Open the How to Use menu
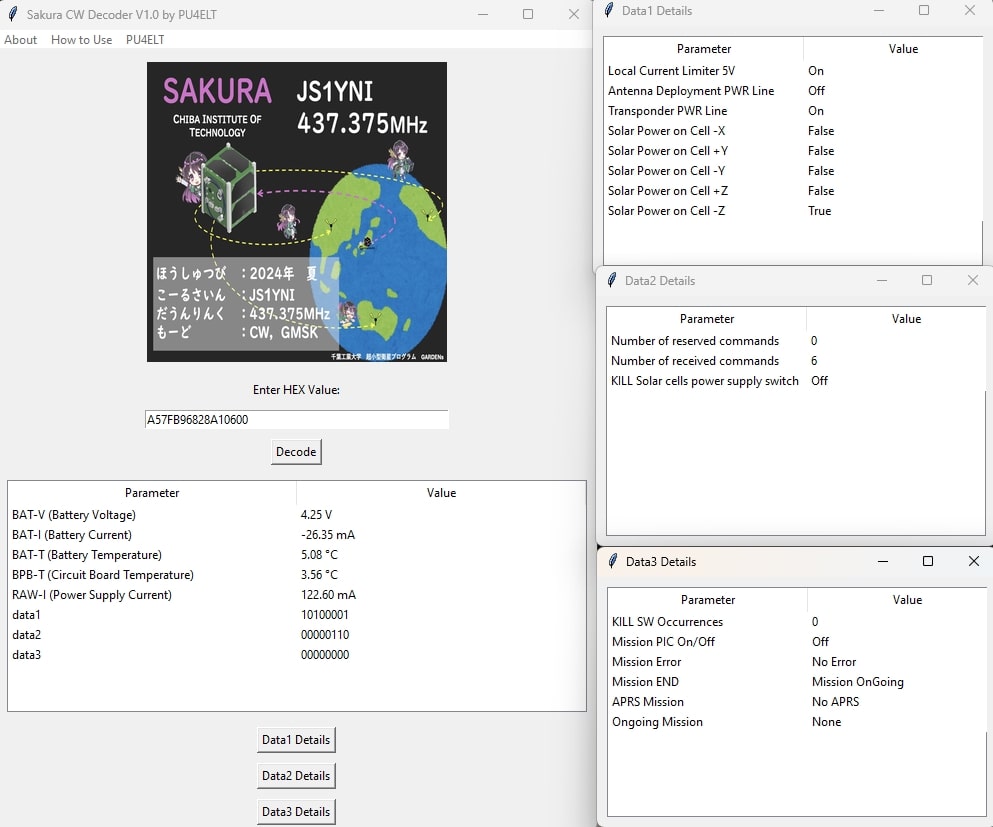The height and width of the screenshot is (827, 993). click(x=81, y=40)
